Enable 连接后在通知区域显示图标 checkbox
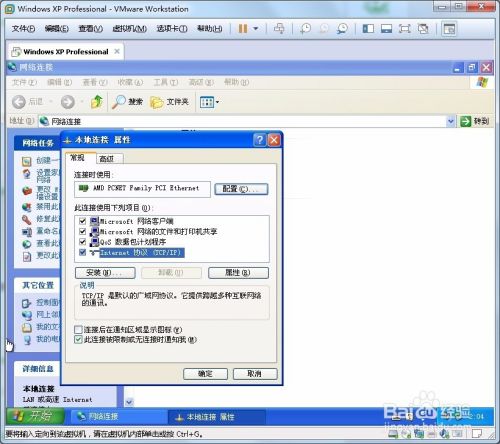500x444 pixels. 78,330
